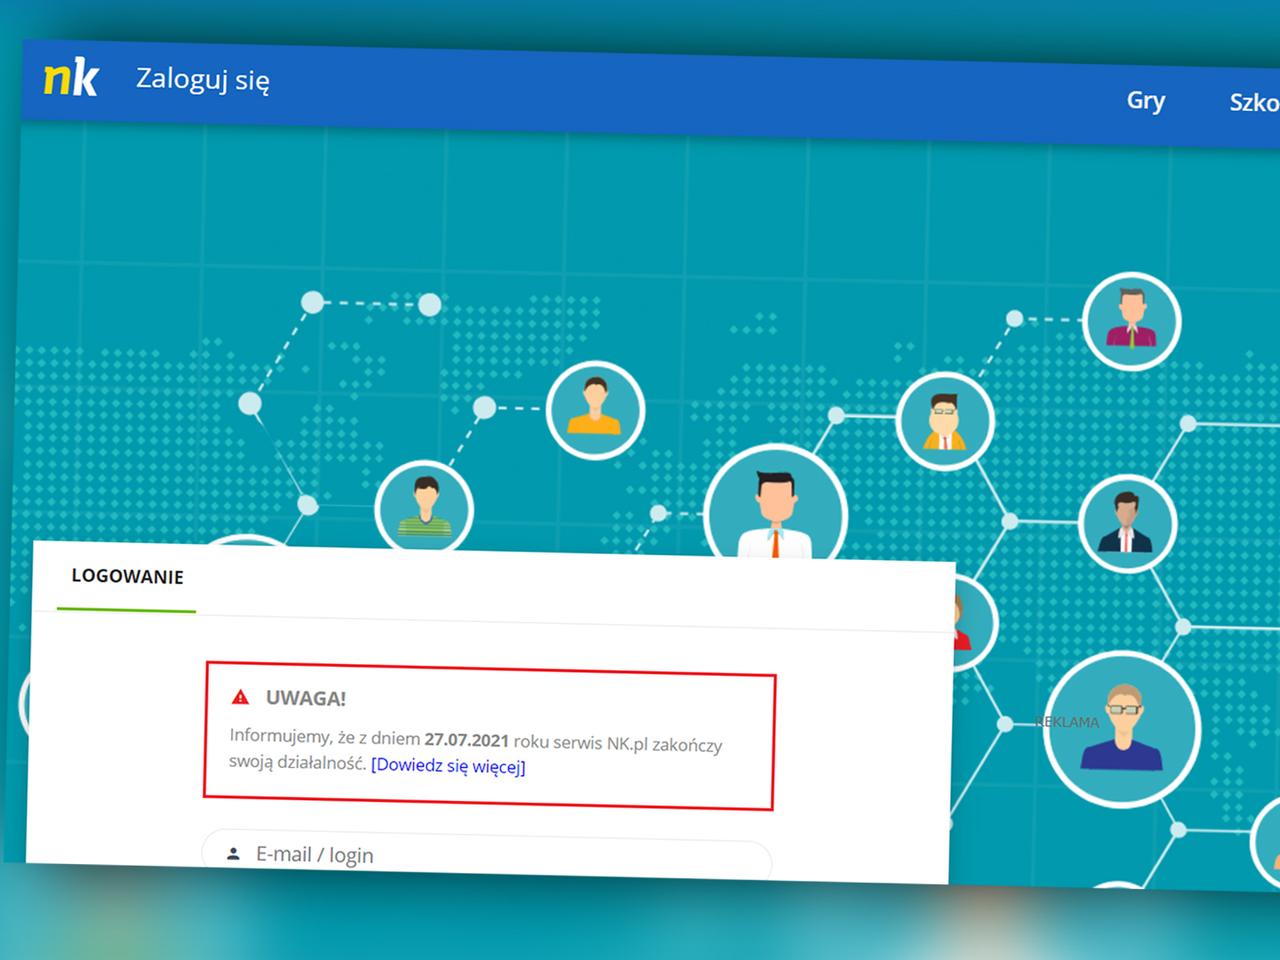Click the REKLAMA label
Screen dimensions: 1280x960
[x=1067, y=722]
